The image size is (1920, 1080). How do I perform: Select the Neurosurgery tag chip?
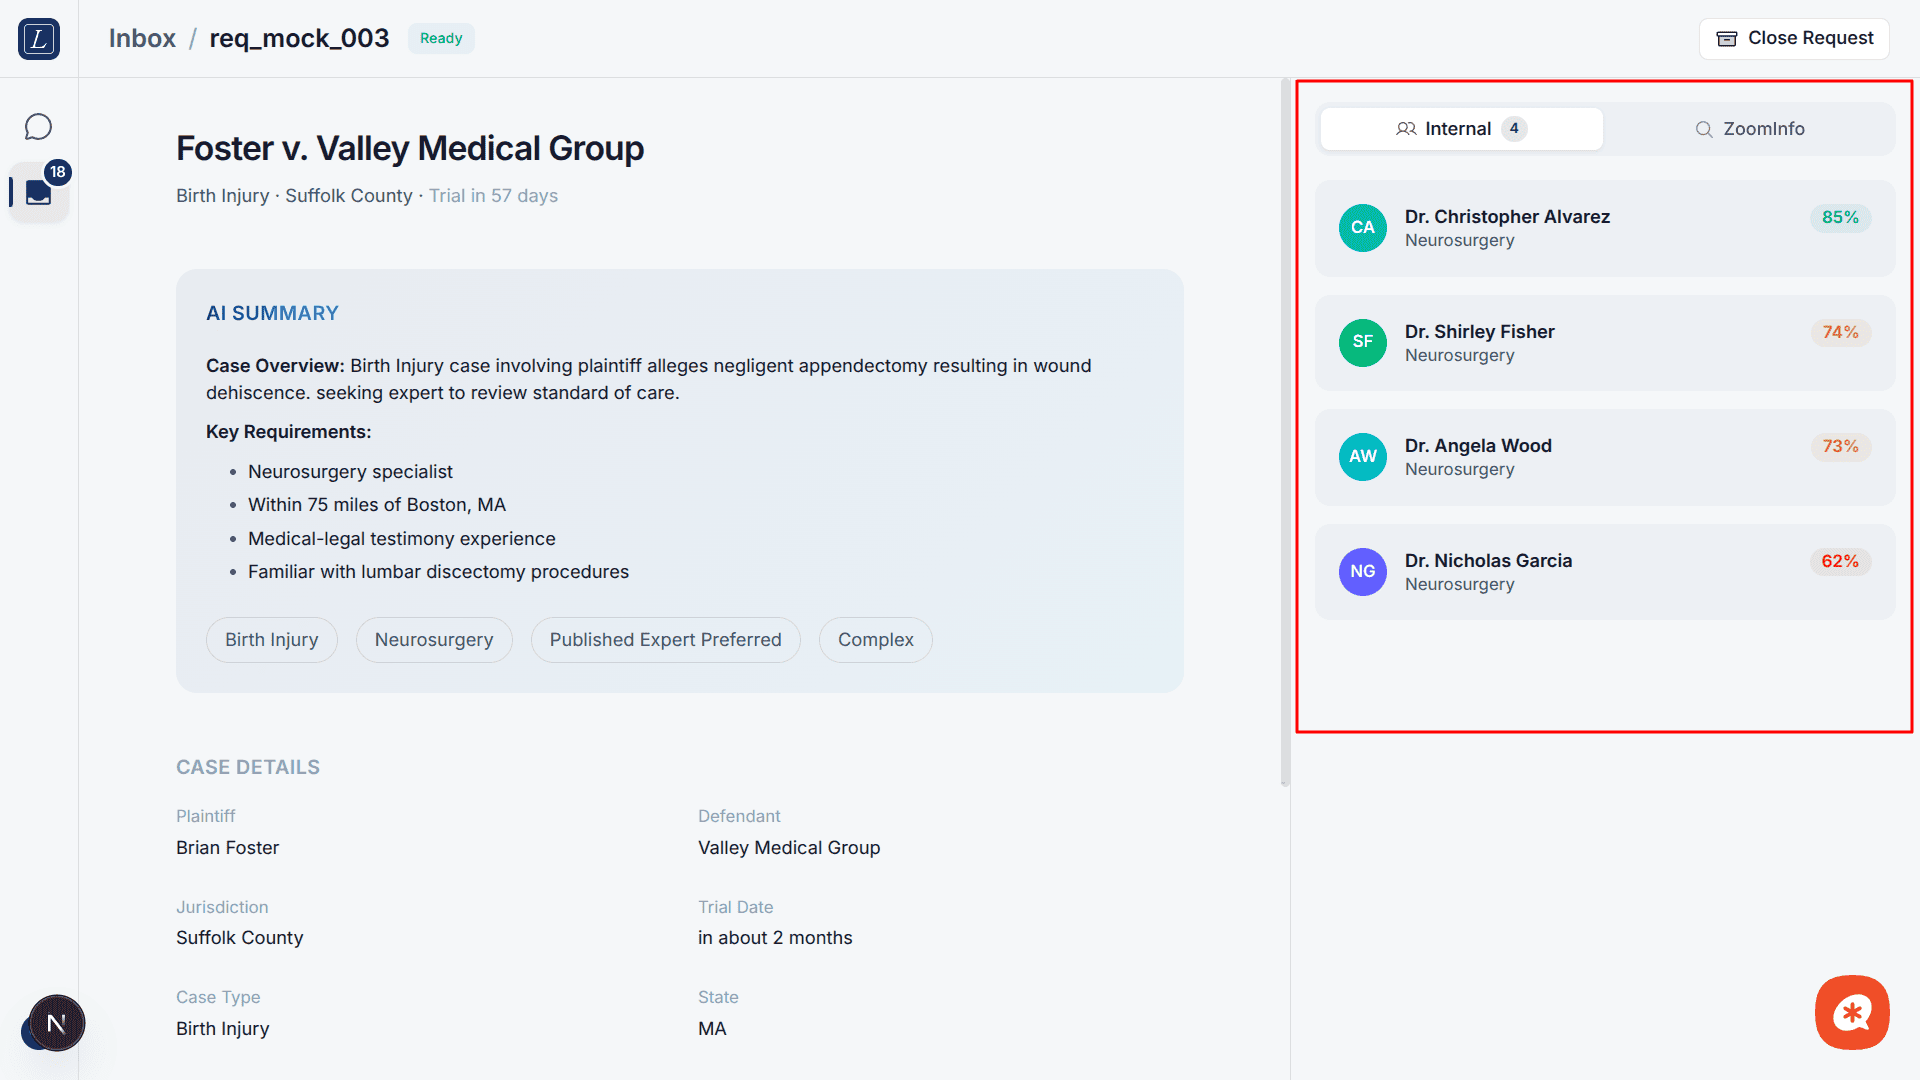(x=434, y=640)
